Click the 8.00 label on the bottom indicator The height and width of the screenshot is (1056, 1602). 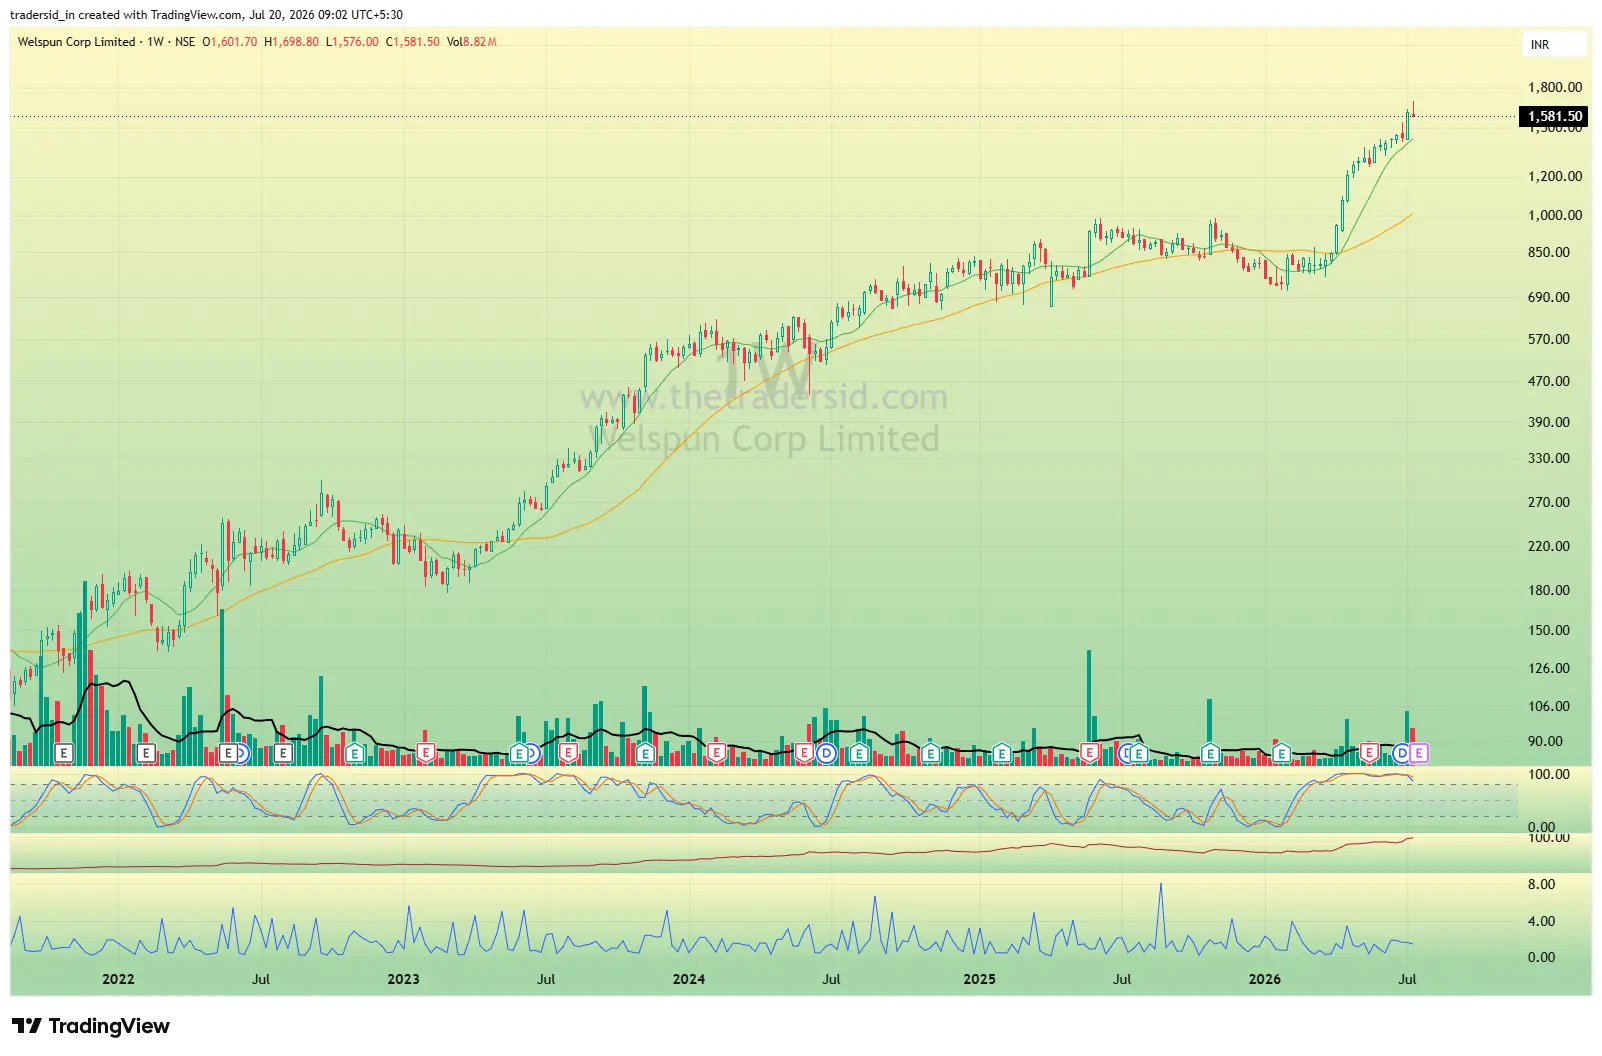1542,884
